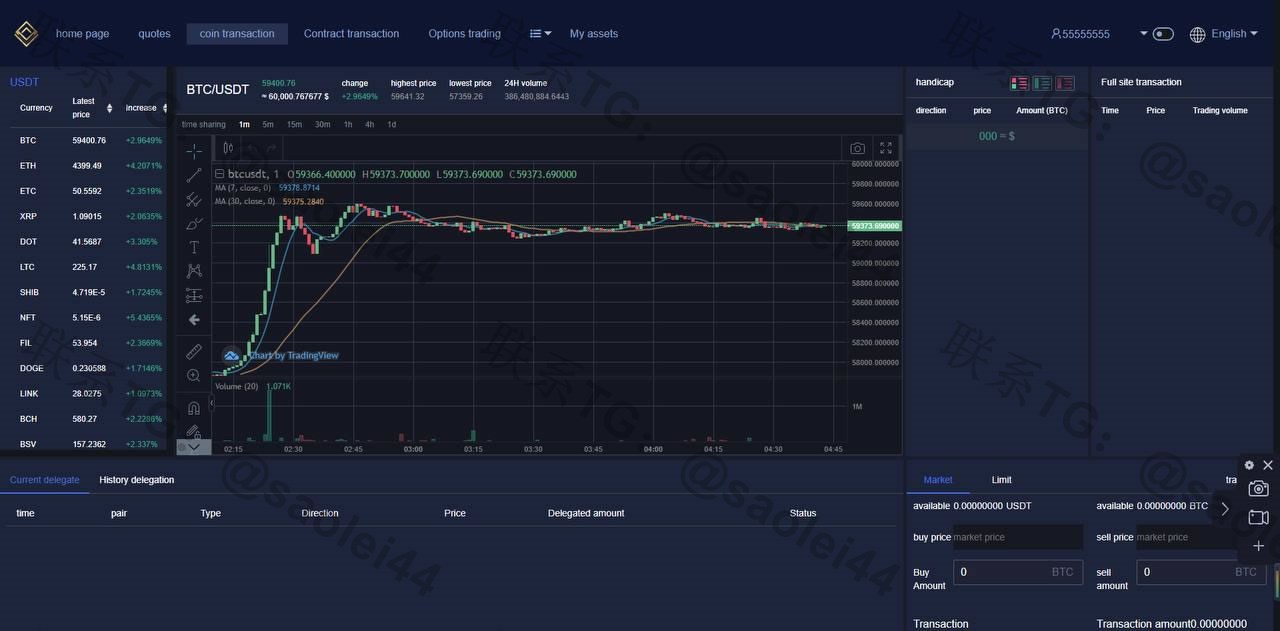This screenshot has height=631, width=1280.
Task: Collapse the MA indicator legend
Action: [x=220, y=174]
